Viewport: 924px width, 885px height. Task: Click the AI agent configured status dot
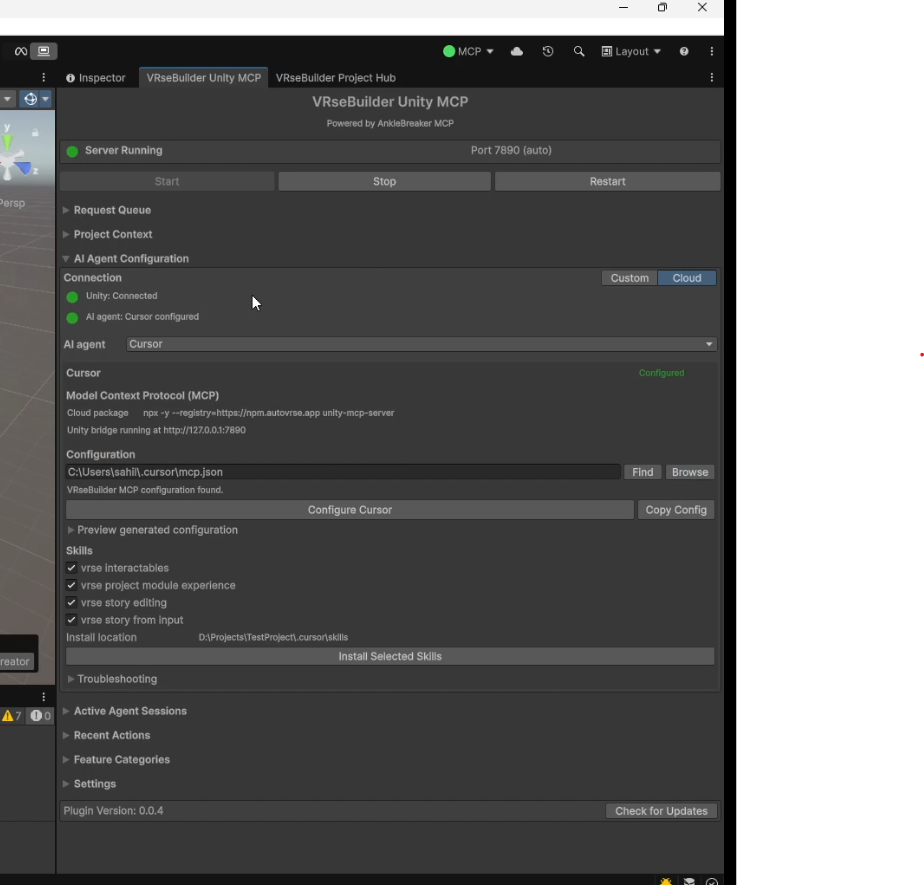[72, 318]
